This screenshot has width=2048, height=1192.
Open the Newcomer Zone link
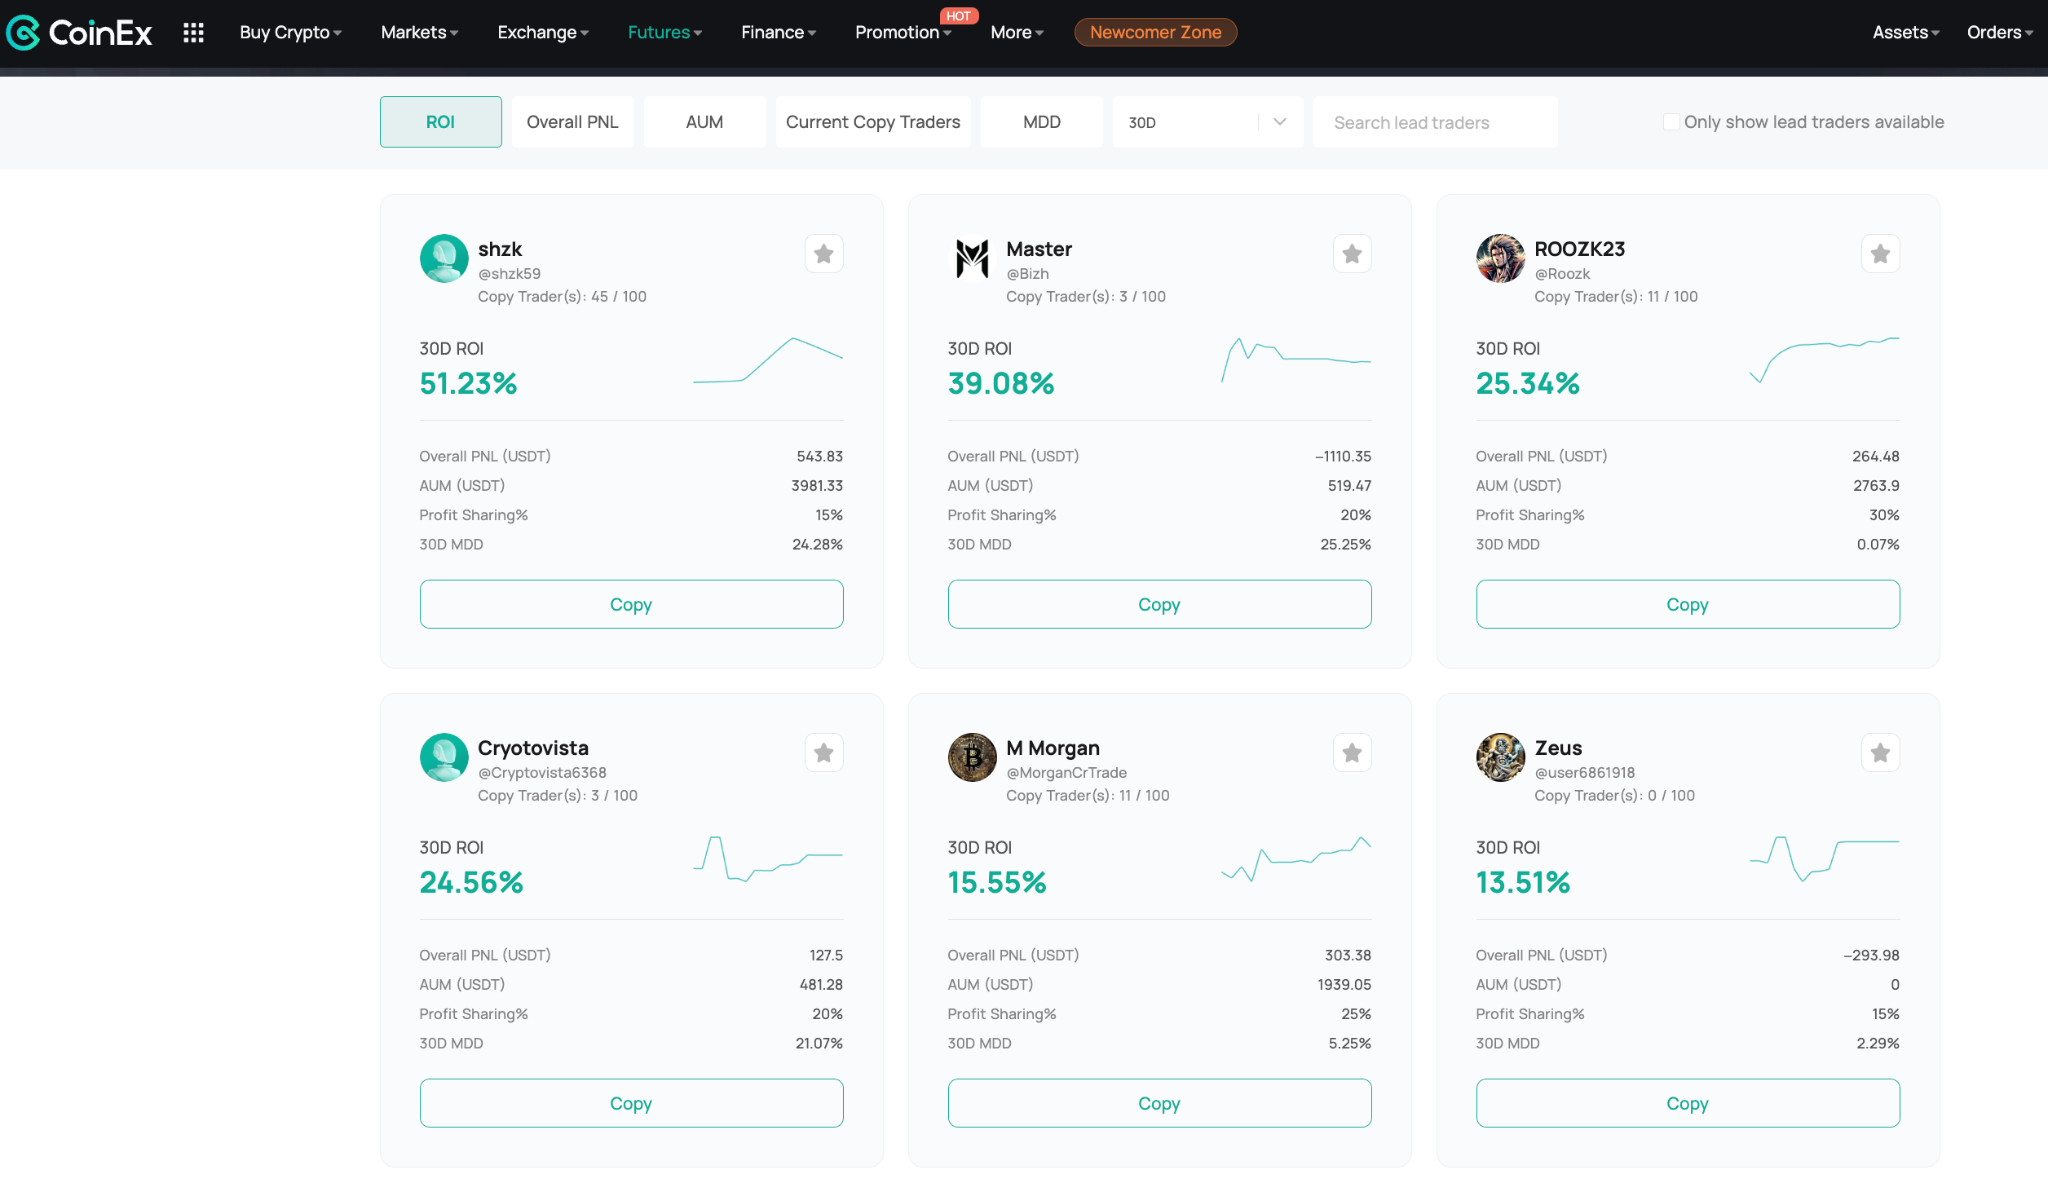pyautogui.click(x=1155, y=33)
